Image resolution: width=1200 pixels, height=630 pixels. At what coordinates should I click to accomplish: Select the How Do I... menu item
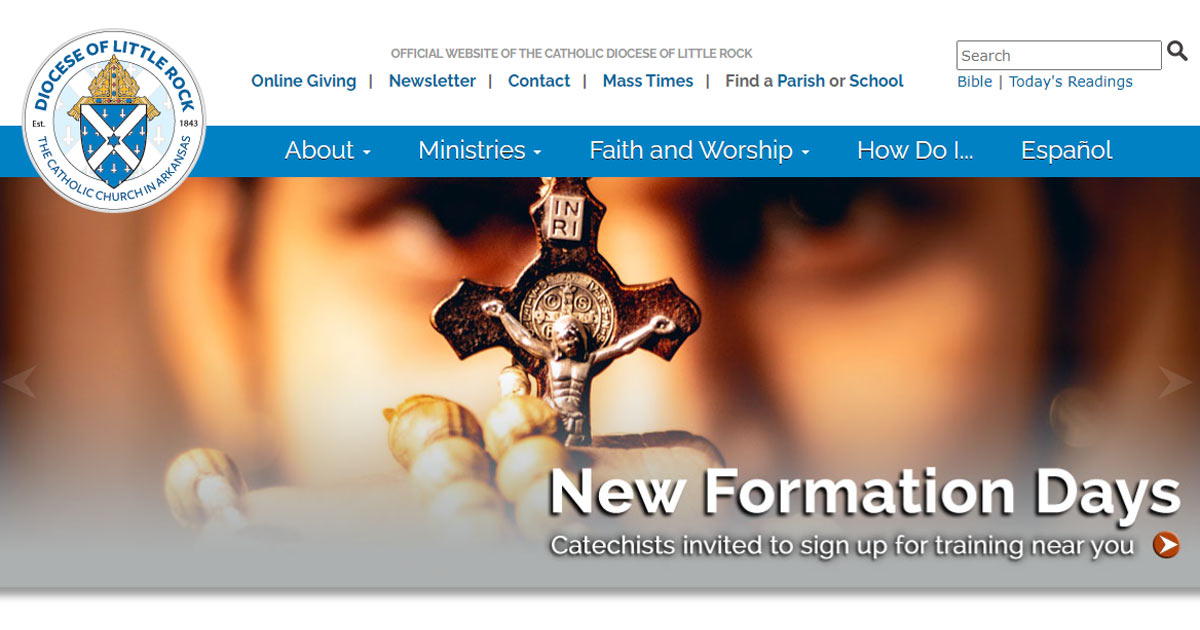coord(915,150)
